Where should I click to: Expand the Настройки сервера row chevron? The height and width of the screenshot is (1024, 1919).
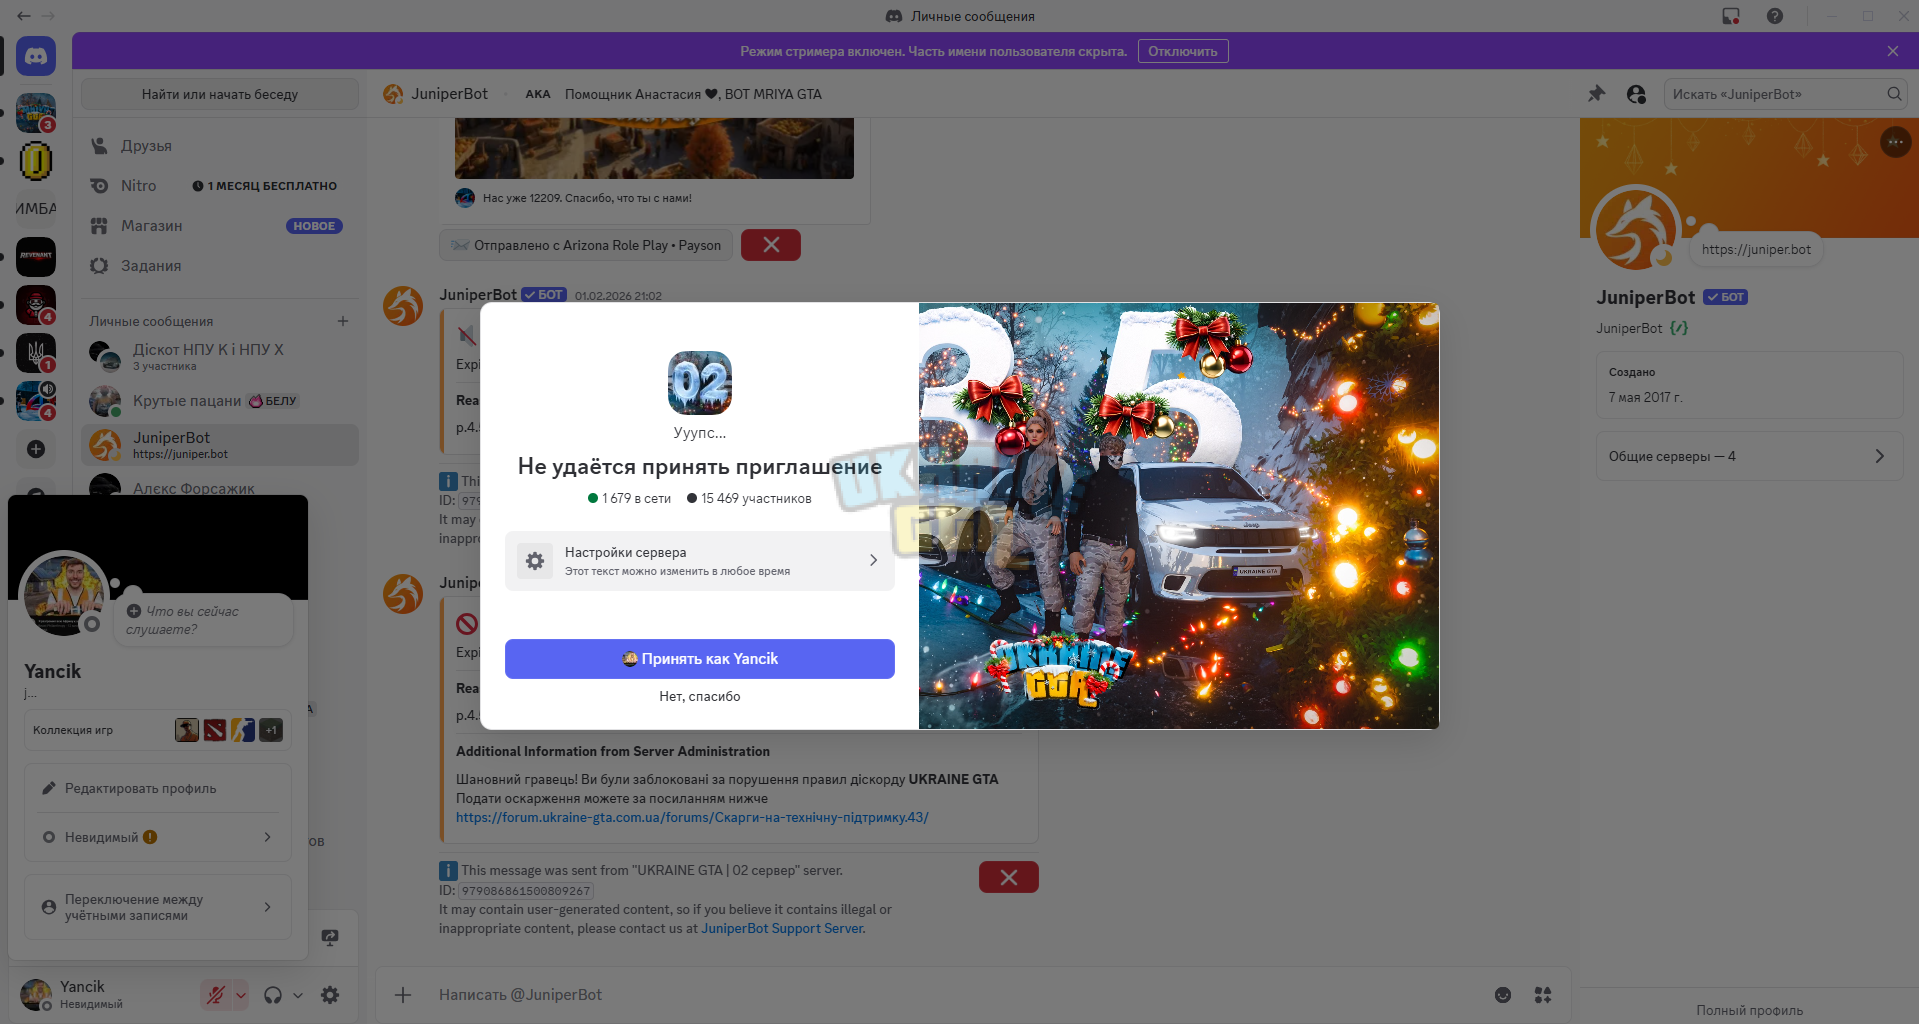click(873, 560)
